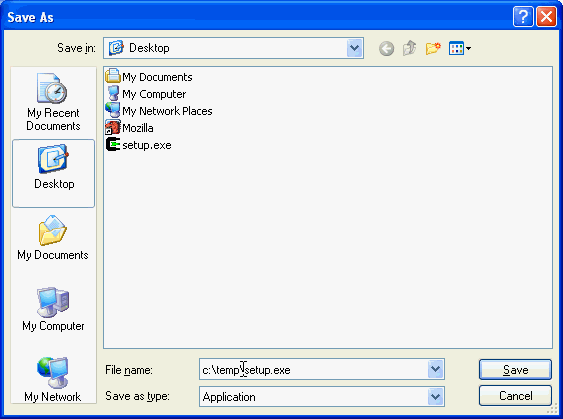This screenshot has width=563, height=419.
Task: Open the View menu icon
Action: coord(460,48)
